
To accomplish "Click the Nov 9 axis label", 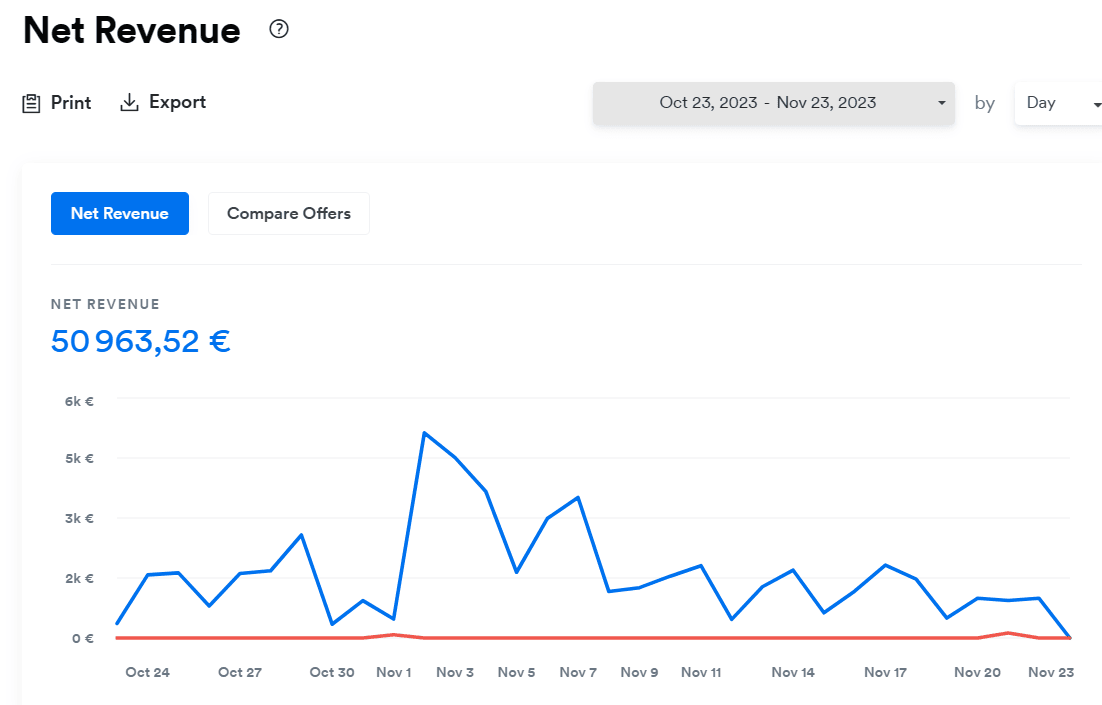I will pos(640,672).
